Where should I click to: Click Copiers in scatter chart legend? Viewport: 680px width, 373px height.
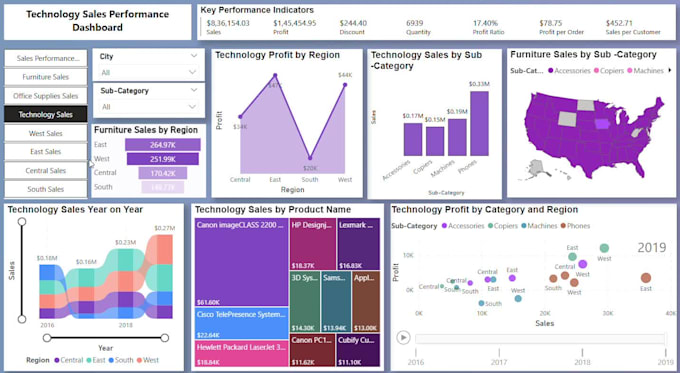click(x=503, y=226)
